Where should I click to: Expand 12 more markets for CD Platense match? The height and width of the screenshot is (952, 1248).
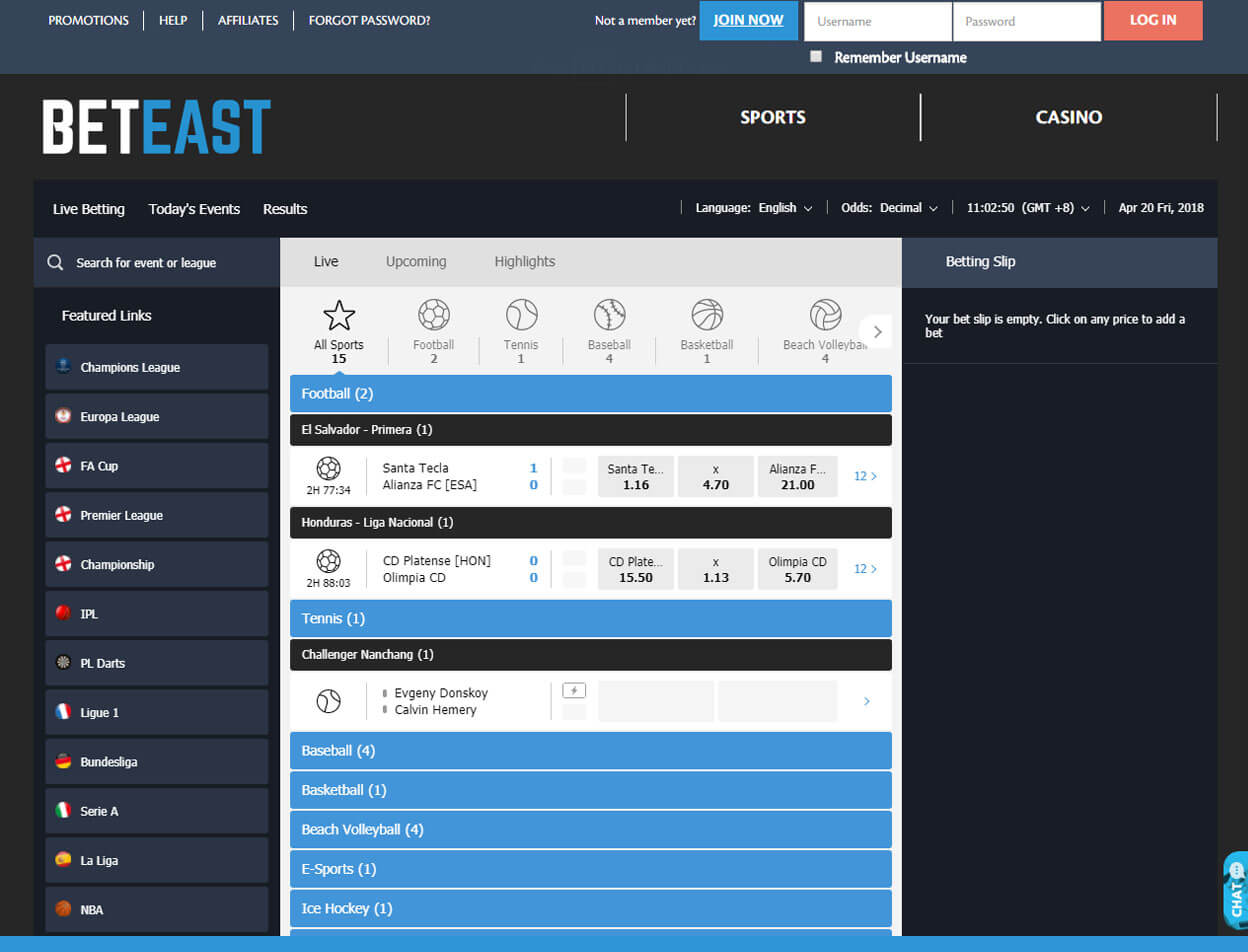point(866,569)
